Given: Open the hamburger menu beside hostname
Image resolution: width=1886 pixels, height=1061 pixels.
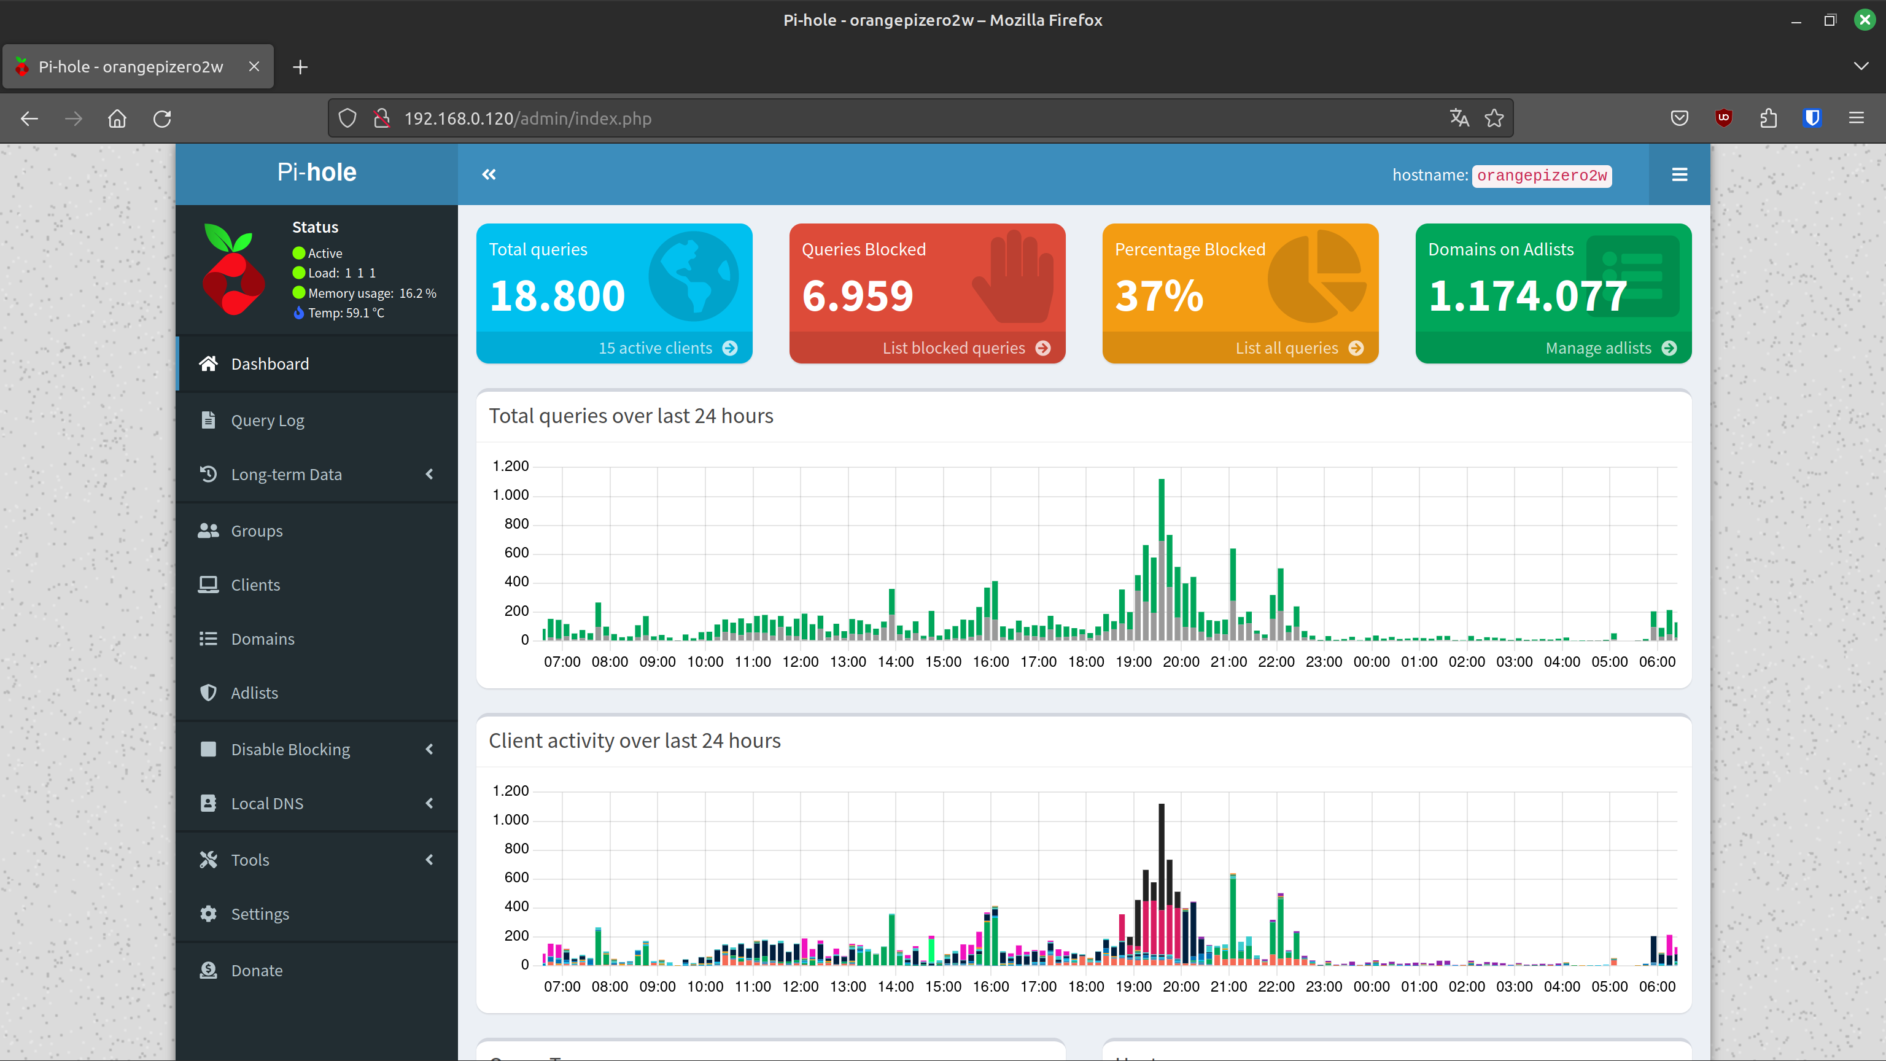Looking at the screenshot, I should [1679, 174].
